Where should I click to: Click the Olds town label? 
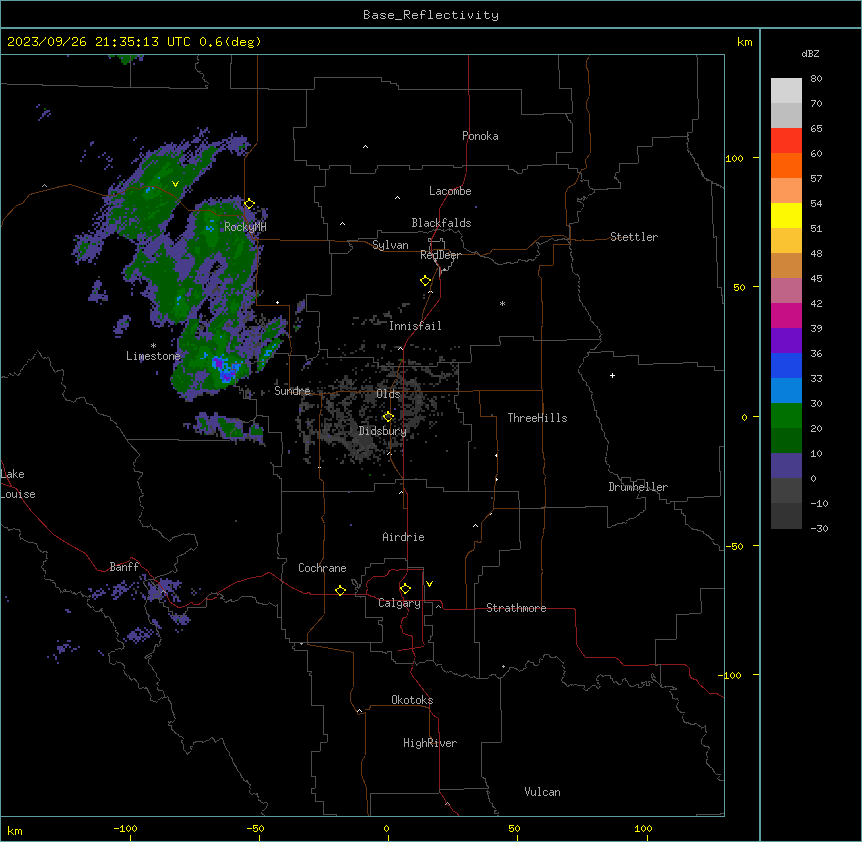388,394
